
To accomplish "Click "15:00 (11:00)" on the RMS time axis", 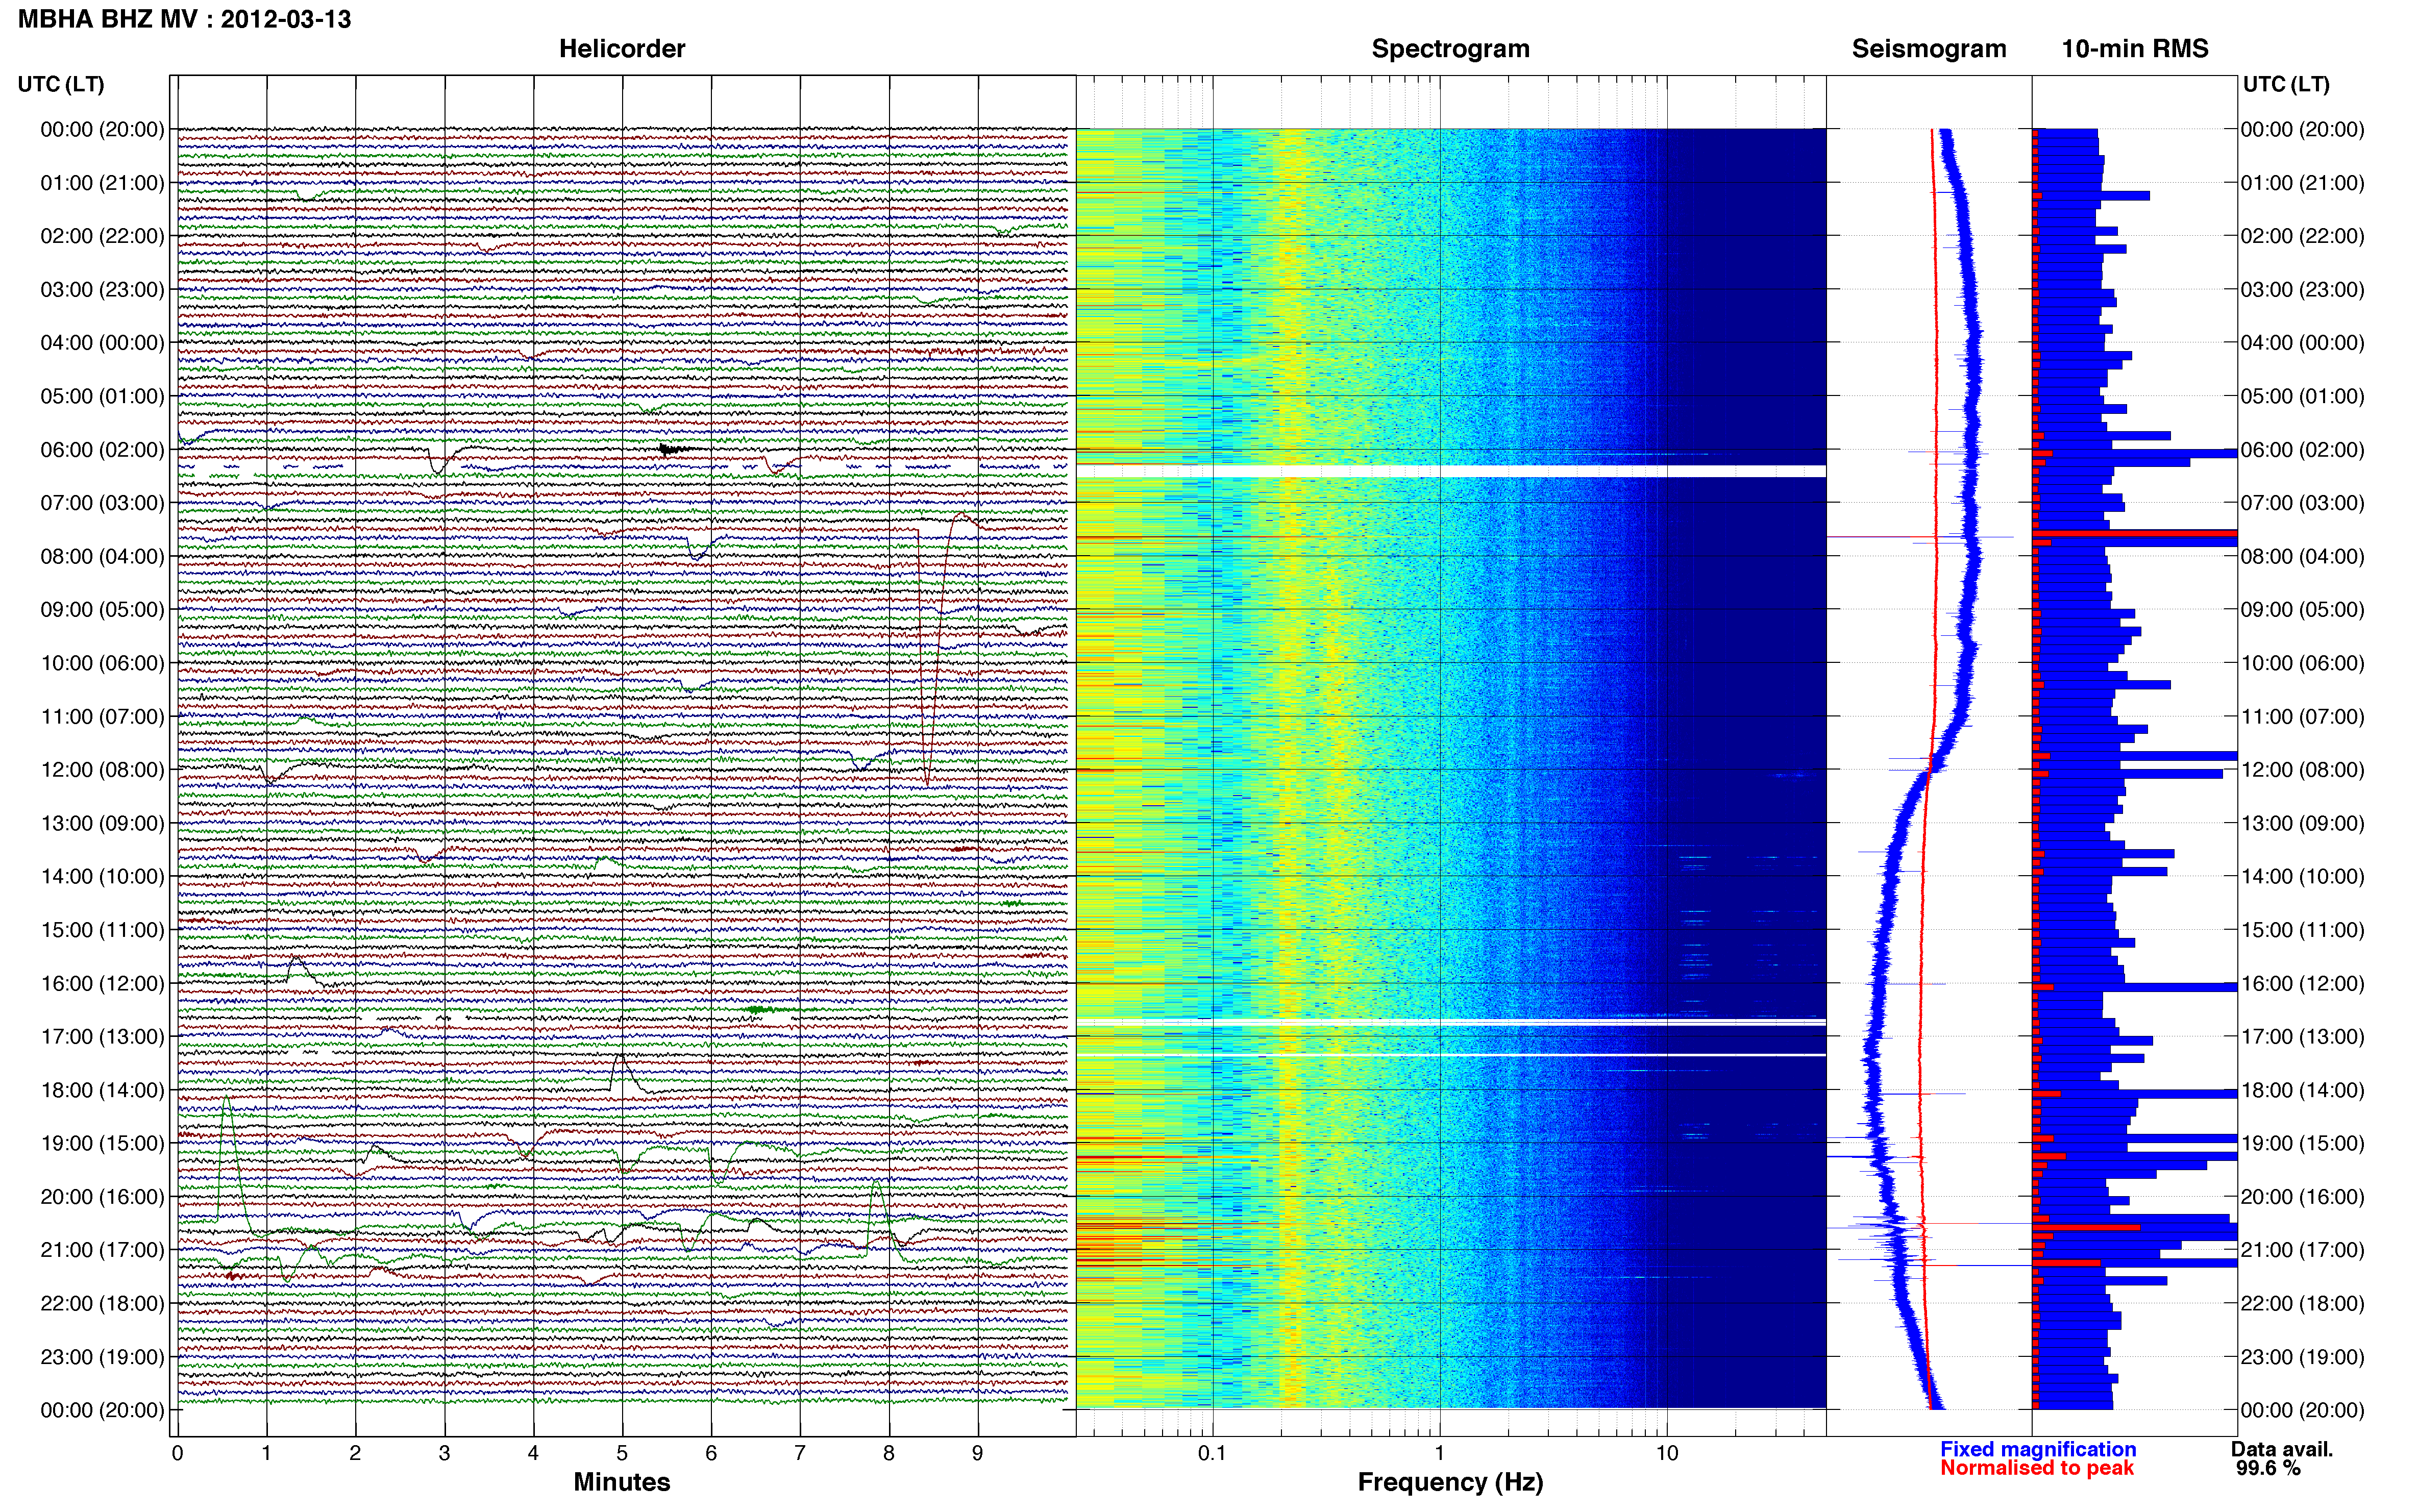I will coord(2302,930).
